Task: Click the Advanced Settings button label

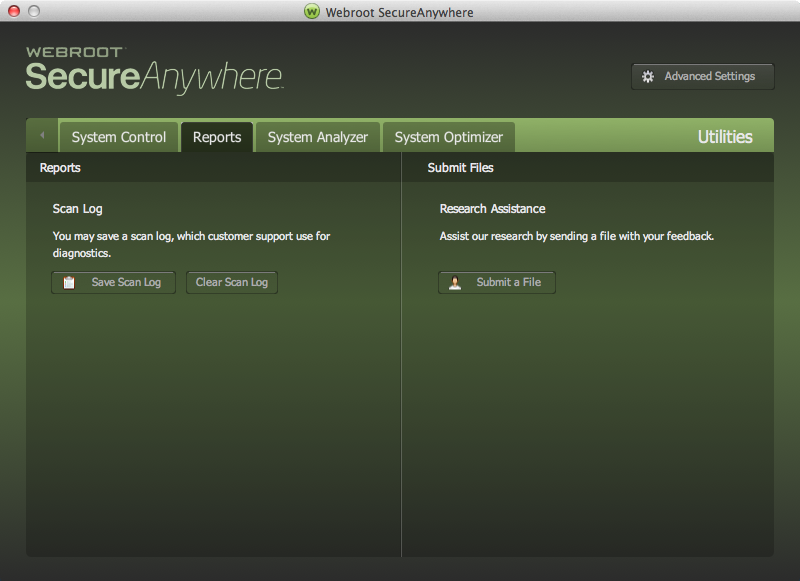Action: click(x=709, y=76)
